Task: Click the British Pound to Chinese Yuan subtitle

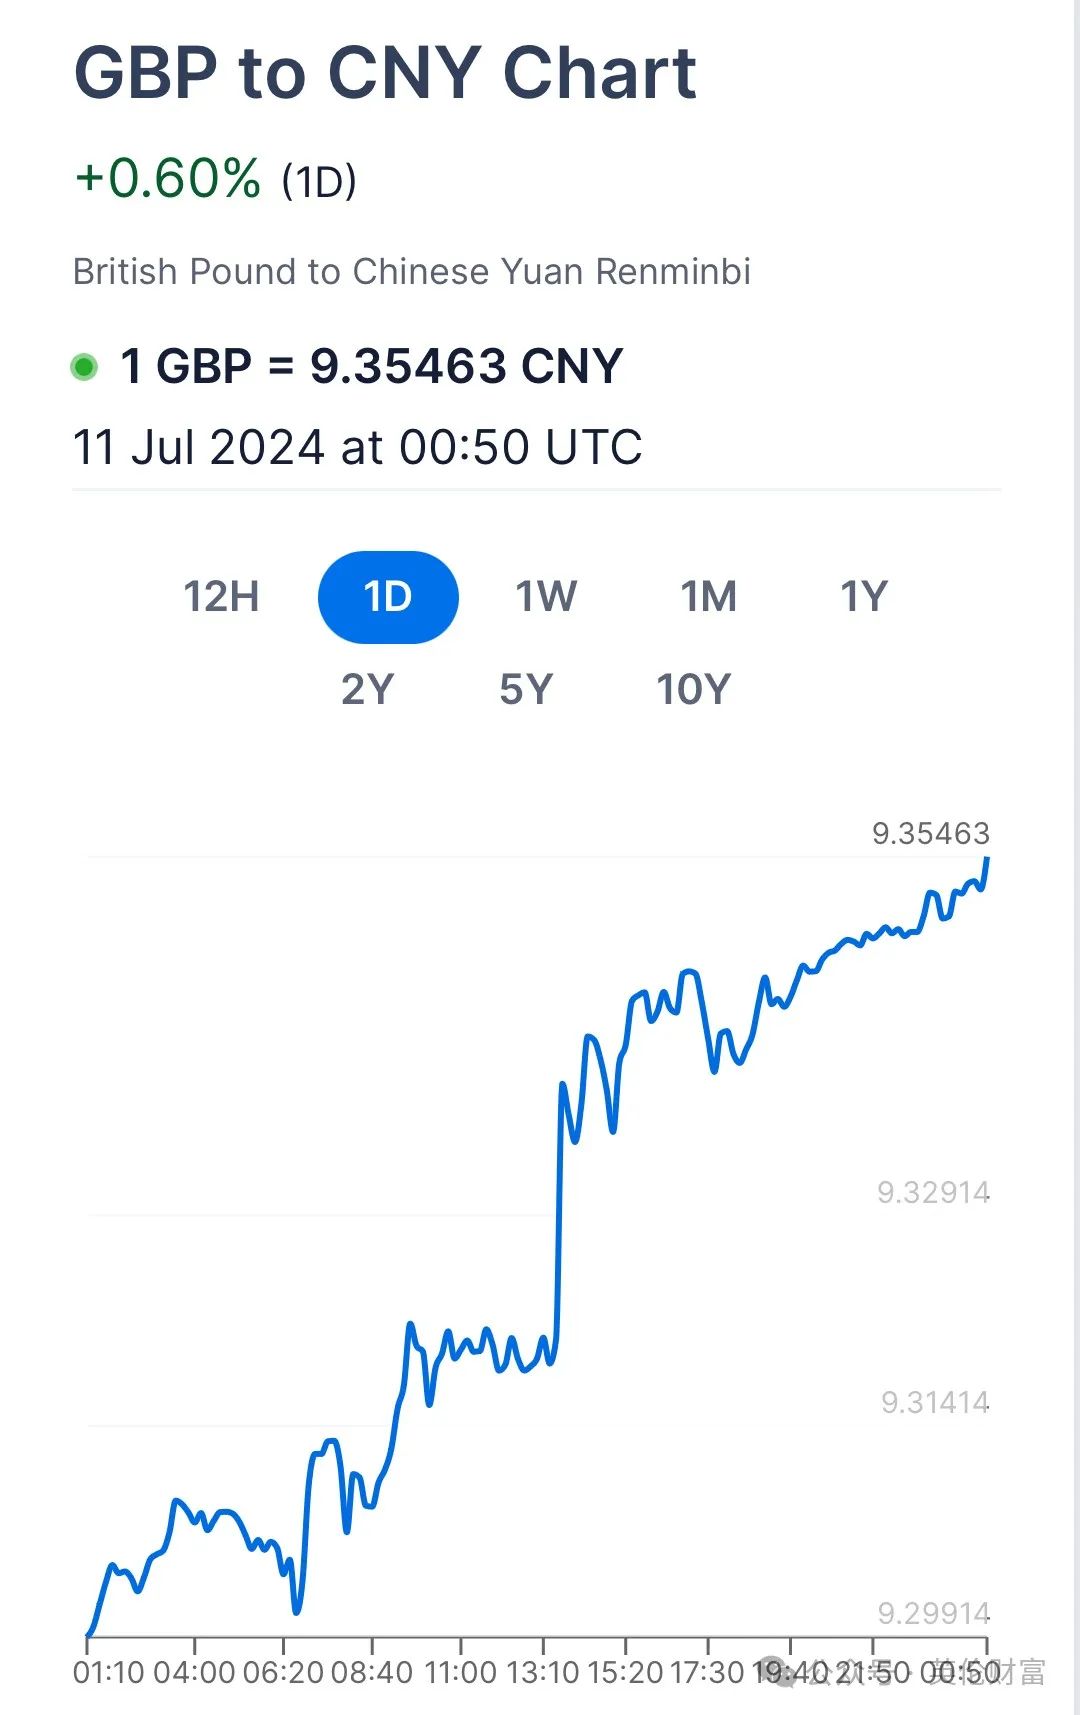Action: click(411, 271)
